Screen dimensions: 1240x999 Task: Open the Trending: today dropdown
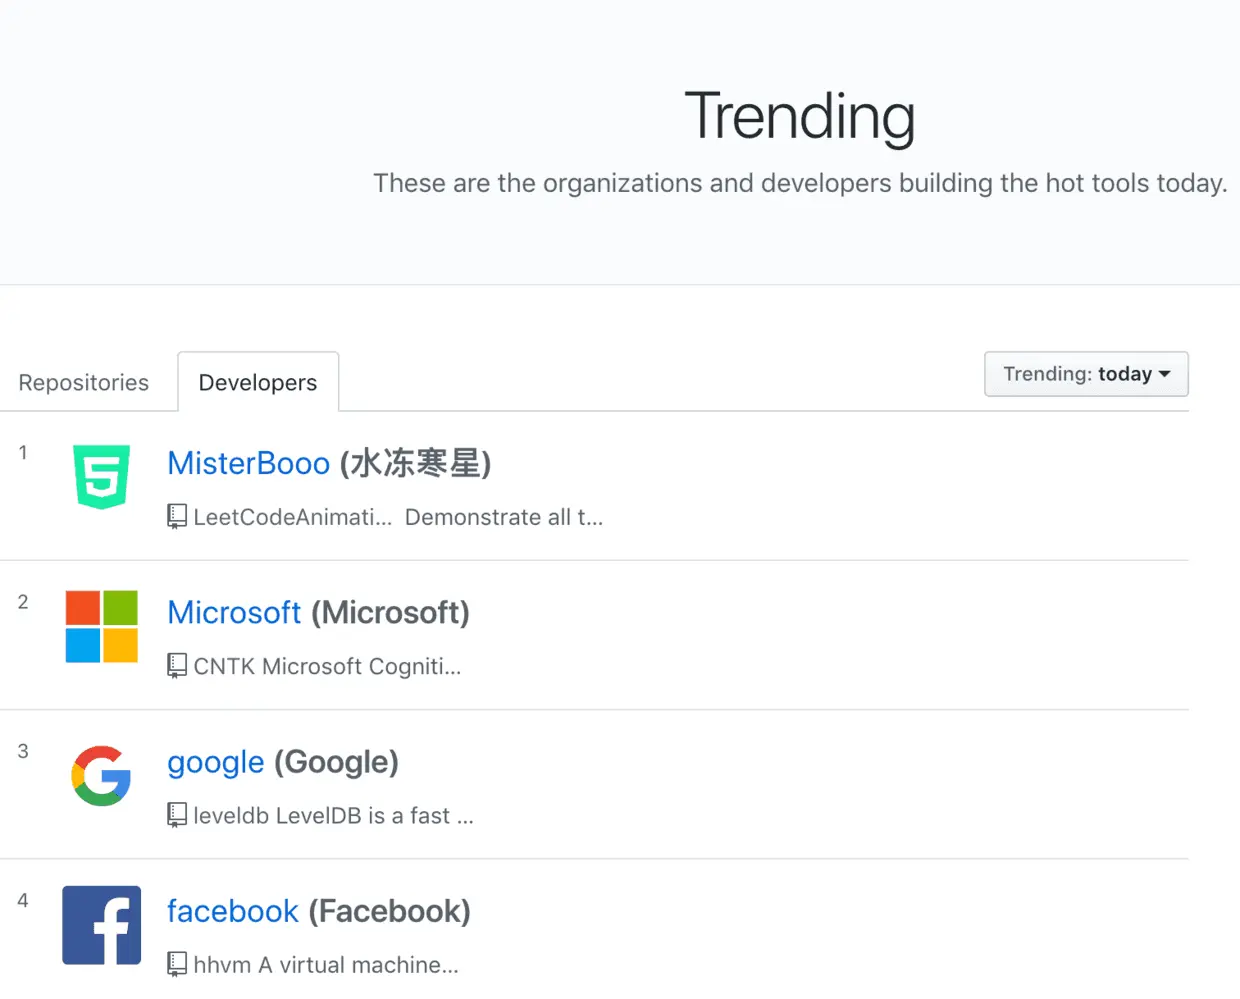pos(1086,374)
